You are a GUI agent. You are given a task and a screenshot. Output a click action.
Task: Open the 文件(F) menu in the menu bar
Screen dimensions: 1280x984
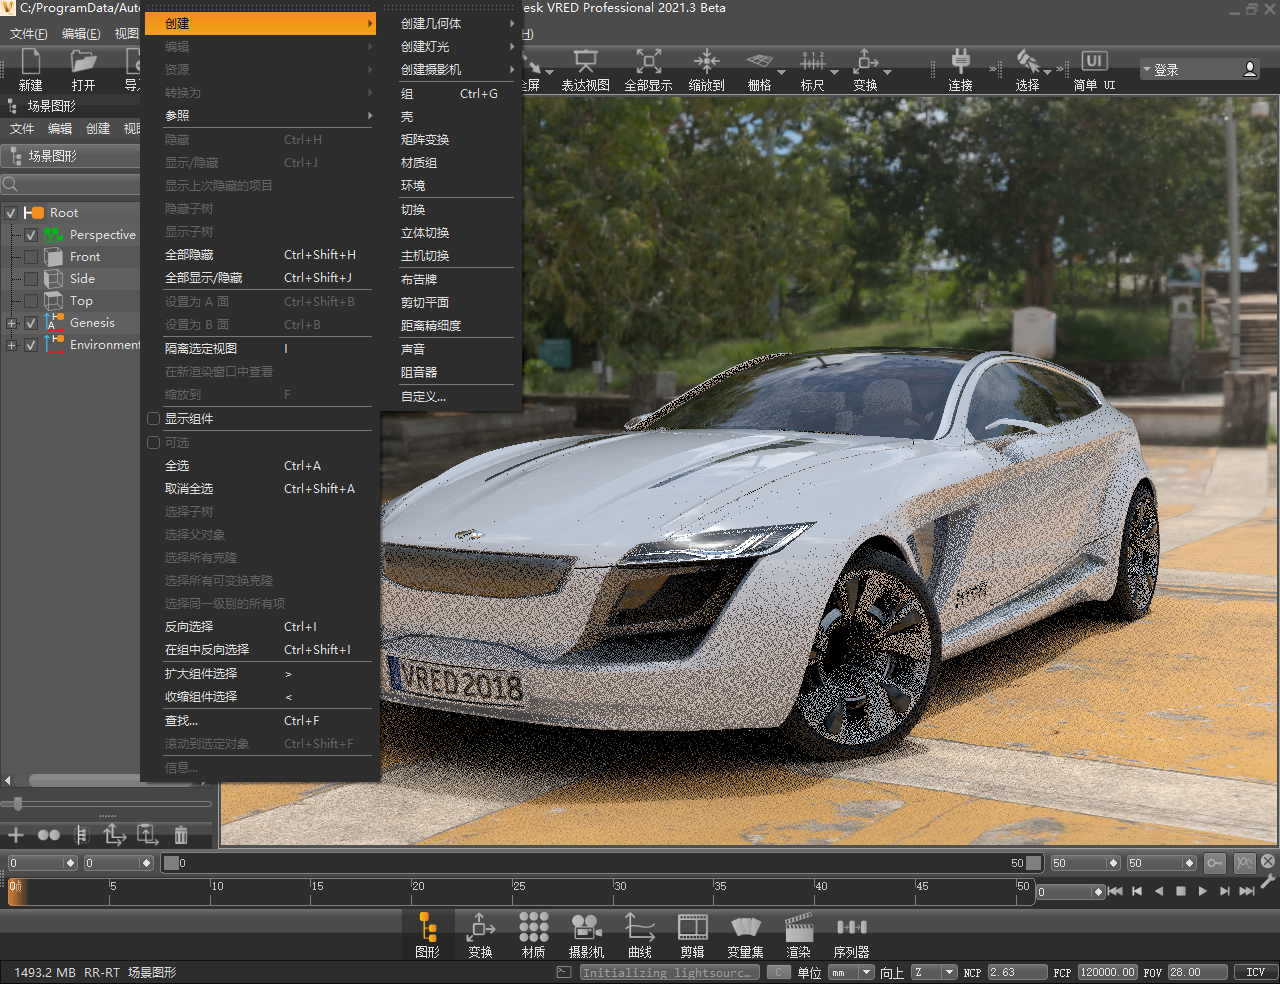coord(29,33)
